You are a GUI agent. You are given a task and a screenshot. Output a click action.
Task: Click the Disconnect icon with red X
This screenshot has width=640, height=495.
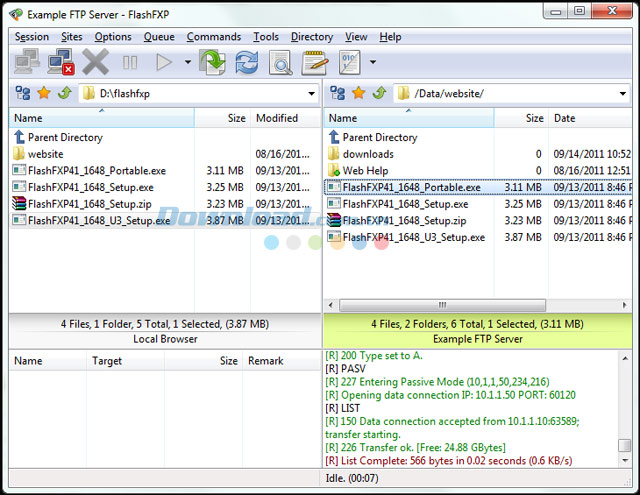pos(61,63)
